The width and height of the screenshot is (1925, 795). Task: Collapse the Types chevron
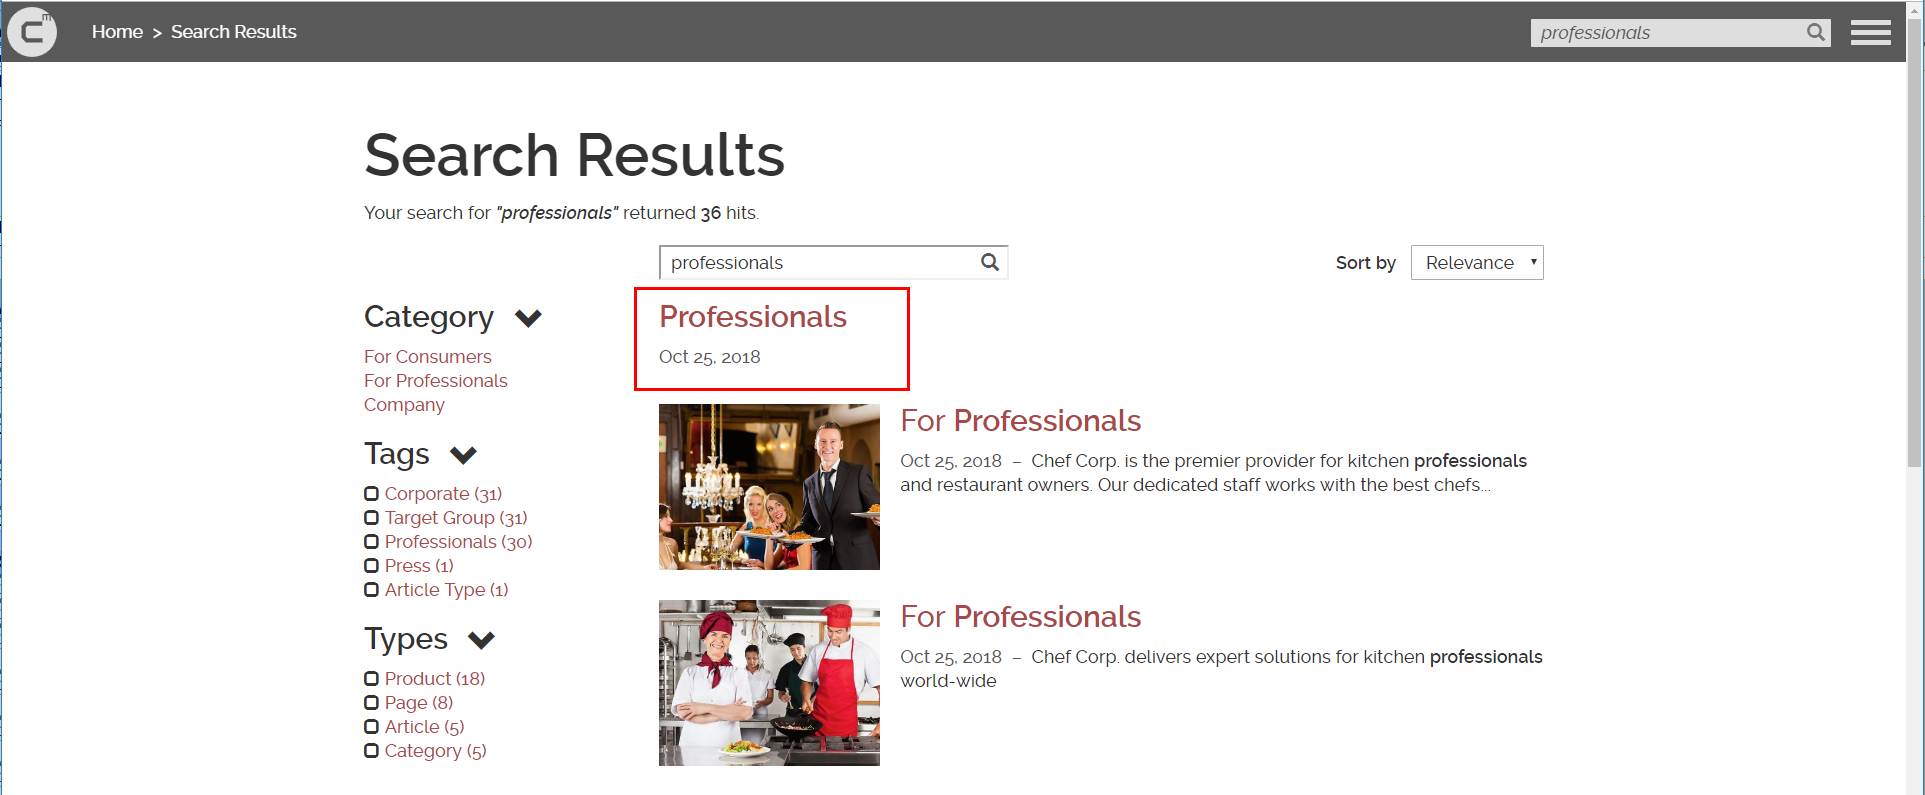pos(481,640)
